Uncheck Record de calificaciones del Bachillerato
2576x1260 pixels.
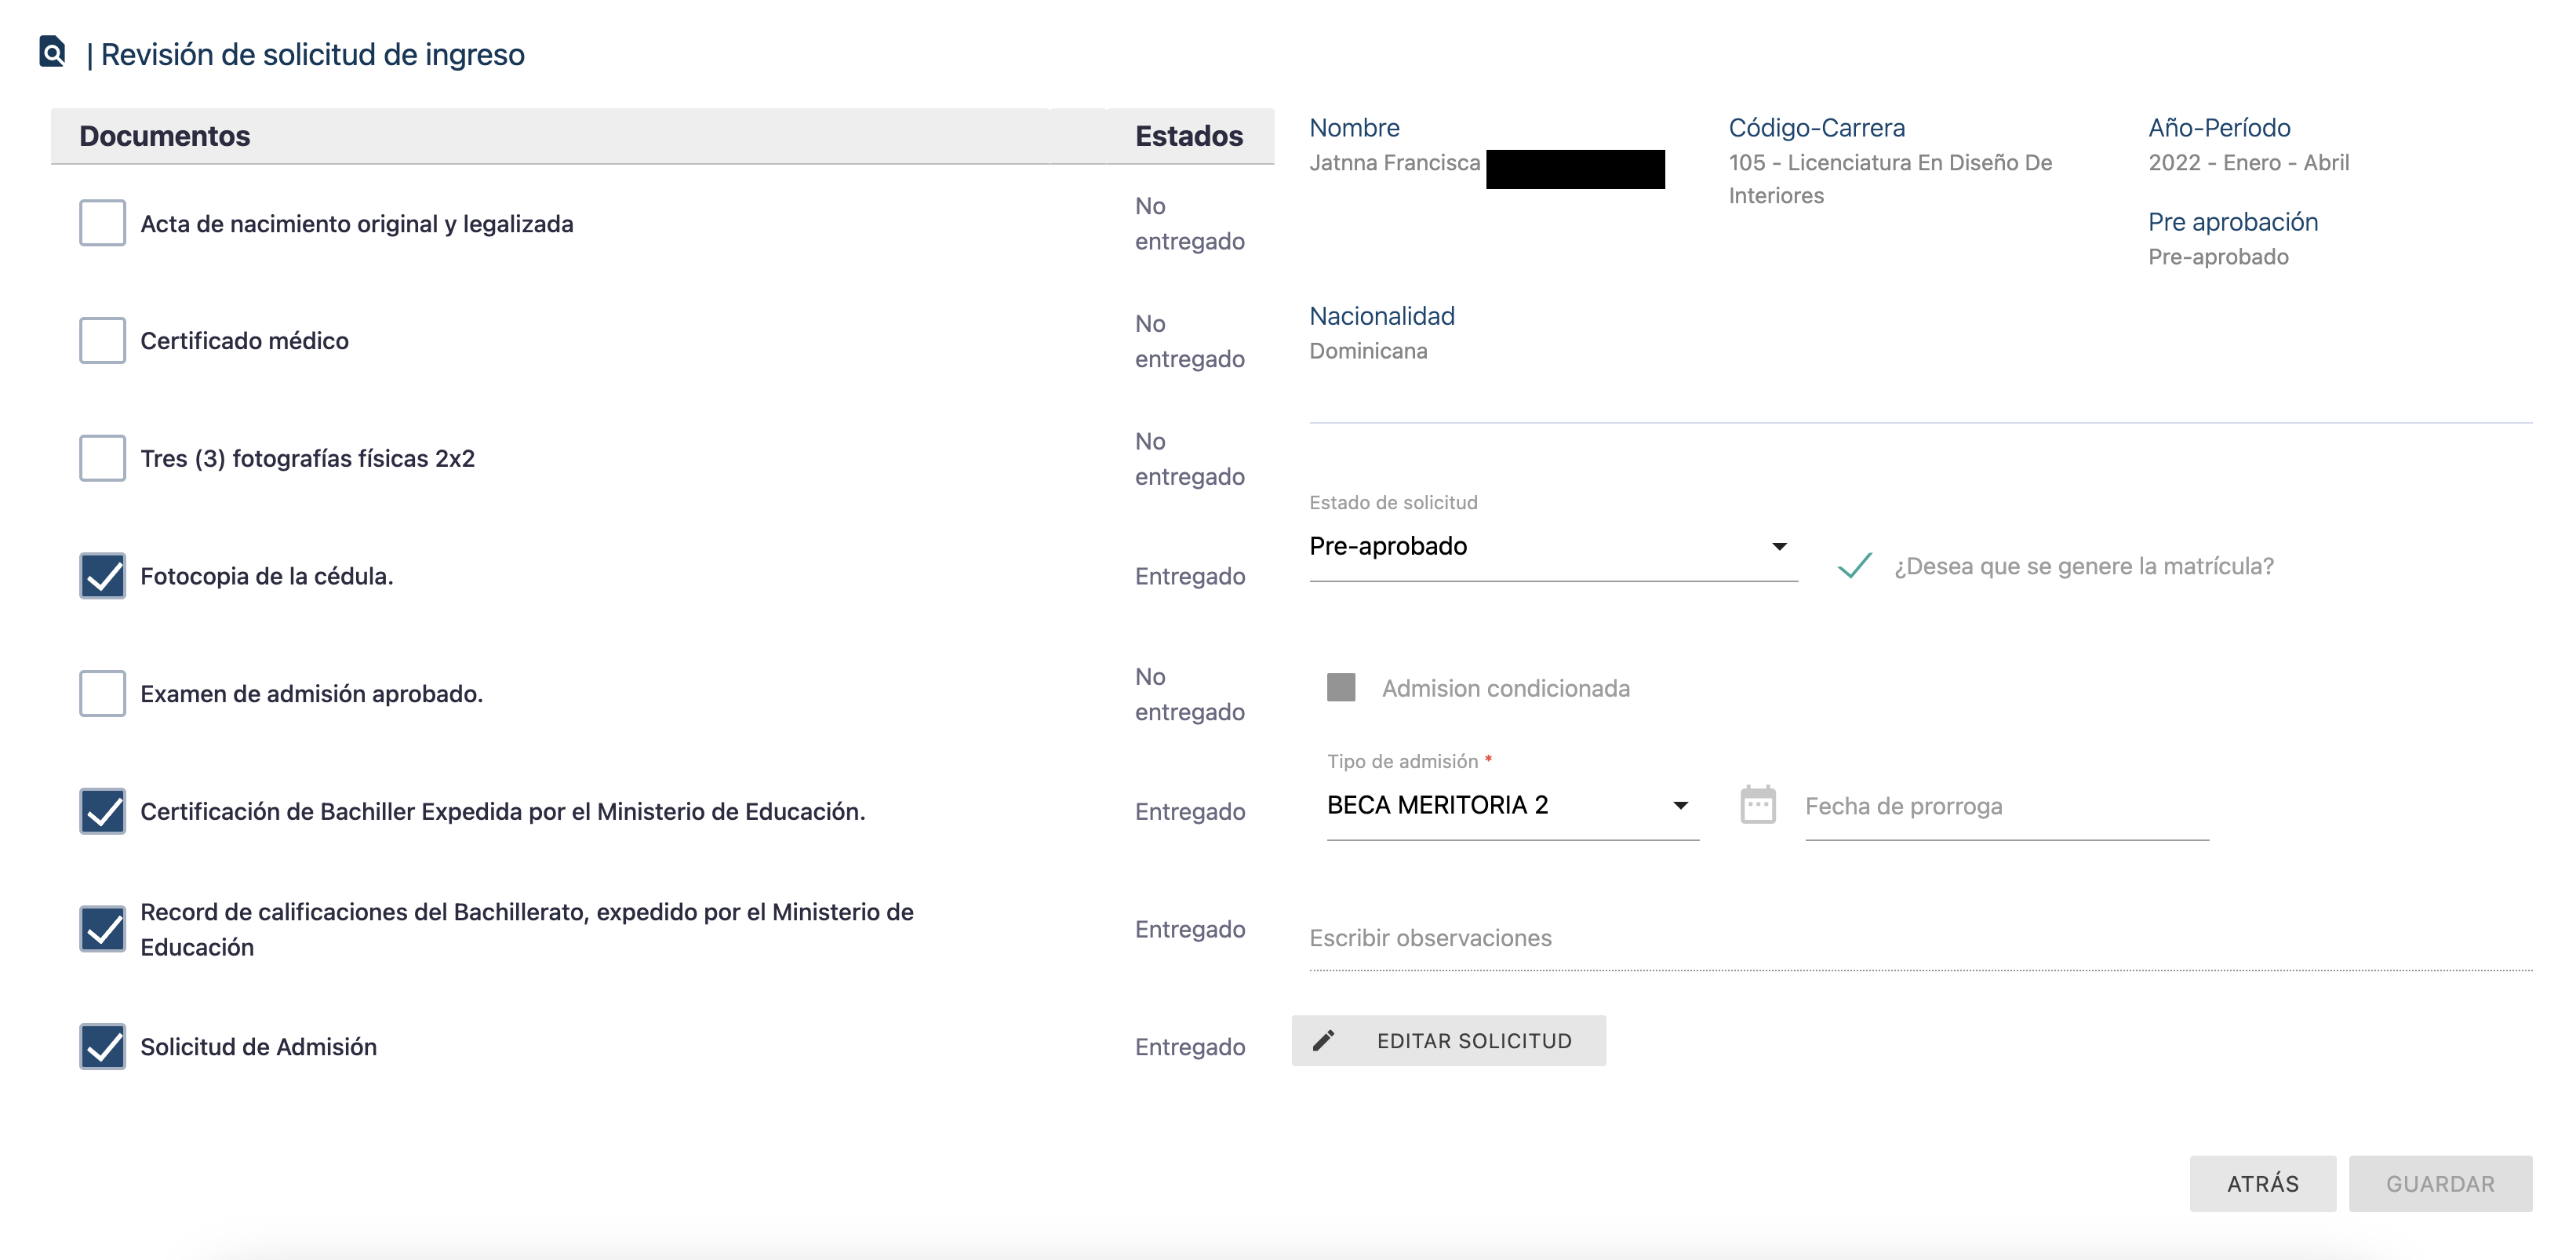102,929
